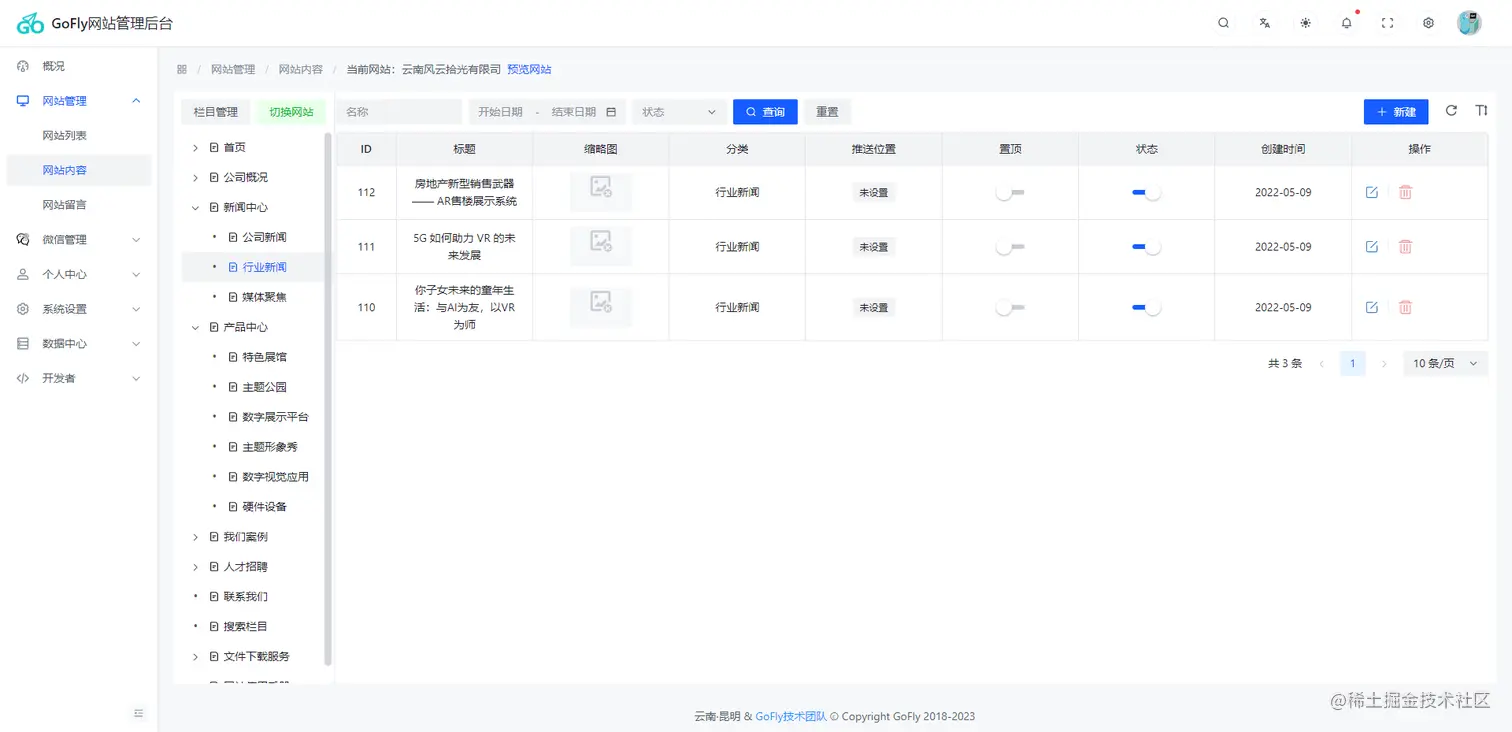Click the 栏目管理 button
This screenshot has height=732, width=1512.
click(215, 112)
